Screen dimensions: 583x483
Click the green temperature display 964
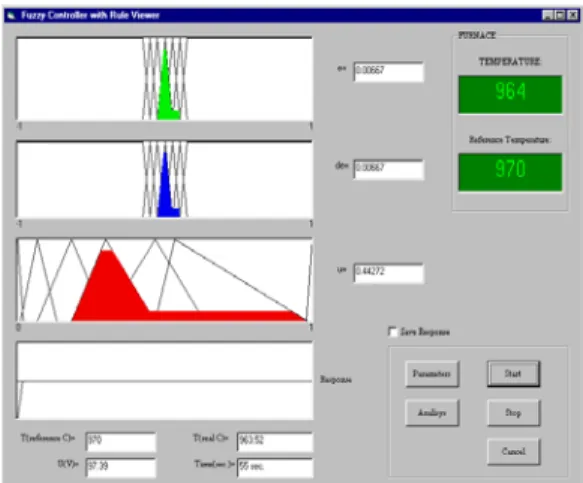pyautogui.click(x=510, y=94)
